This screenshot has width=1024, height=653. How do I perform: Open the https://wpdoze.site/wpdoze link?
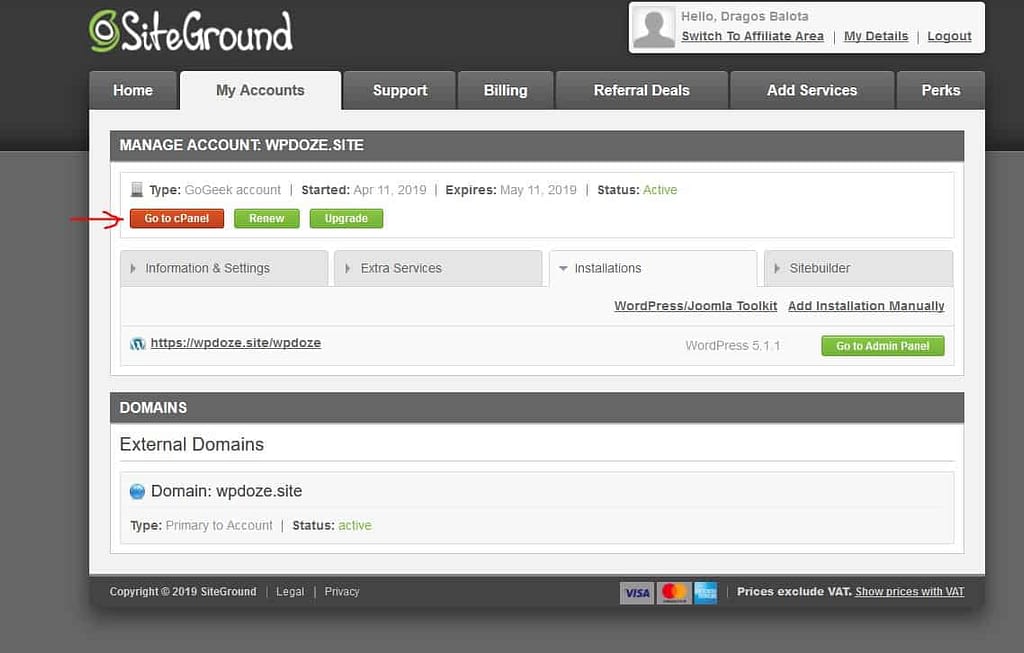pyautogui.click(x=236, y=343)
